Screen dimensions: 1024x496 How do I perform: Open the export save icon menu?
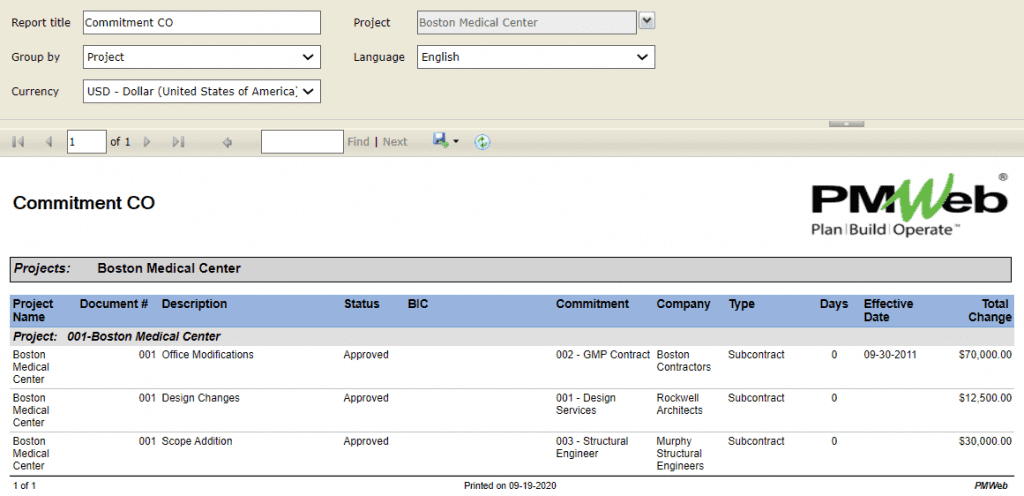445,141
